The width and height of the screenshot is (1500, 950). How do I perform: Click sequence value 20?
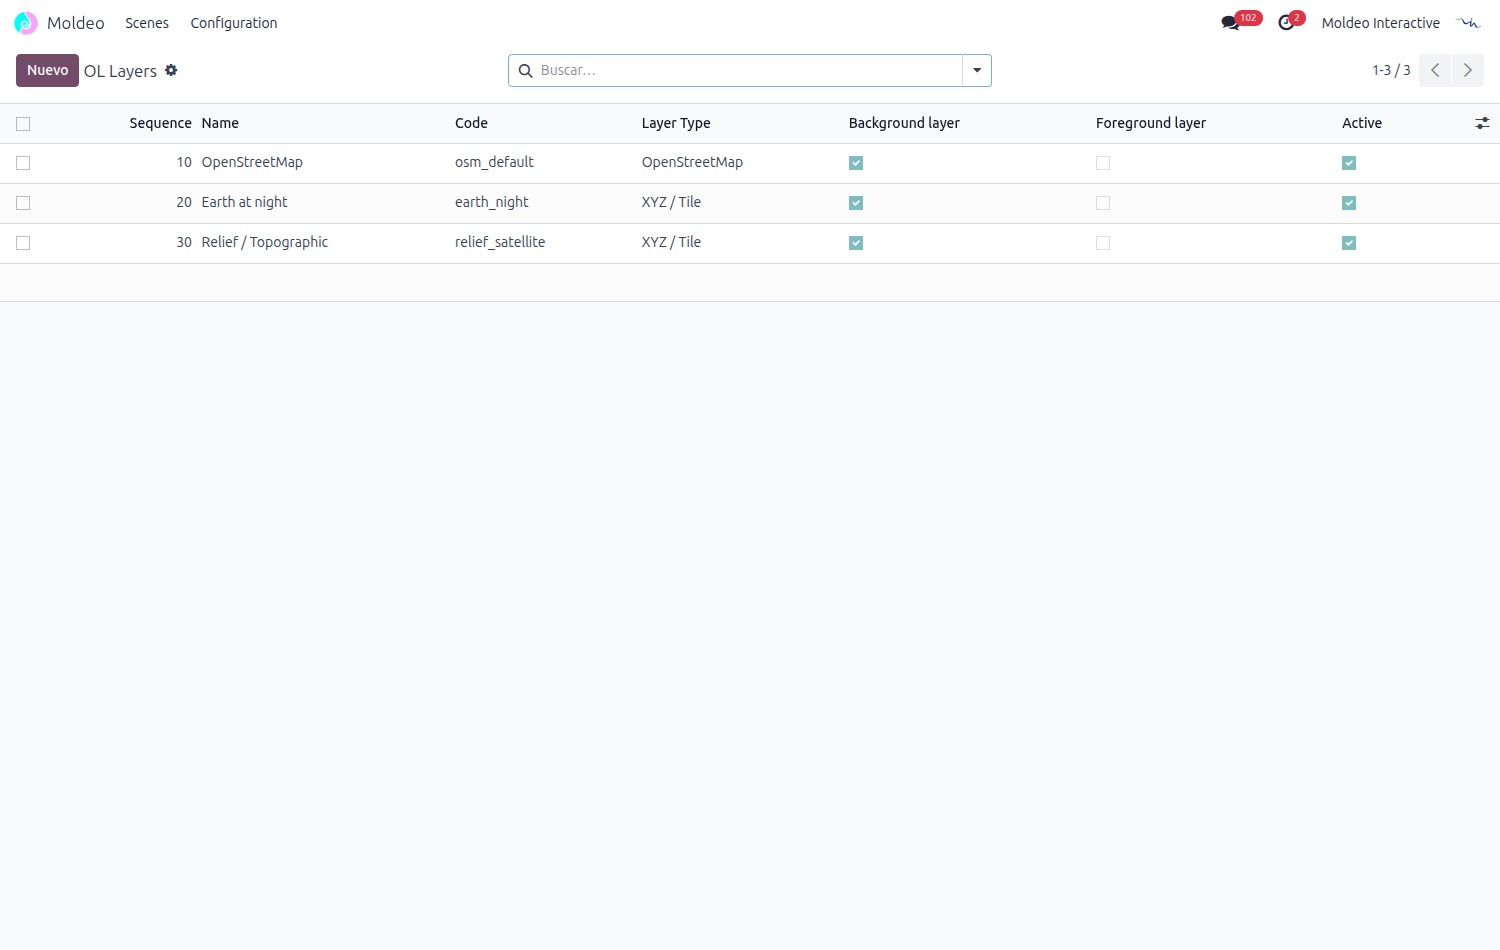[x=184, y=202]
